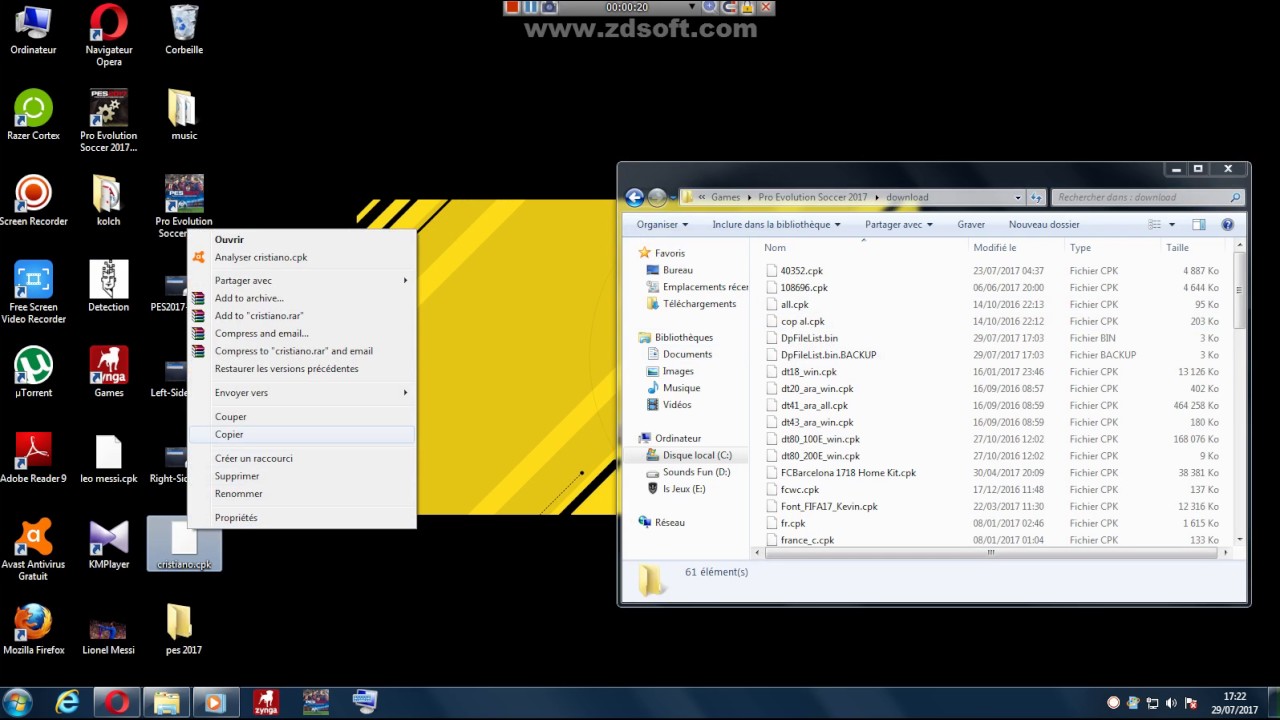Collapse Favoris tree section
The height and width of the screenshot is (720, 1280).
click(x=643, y=253)
